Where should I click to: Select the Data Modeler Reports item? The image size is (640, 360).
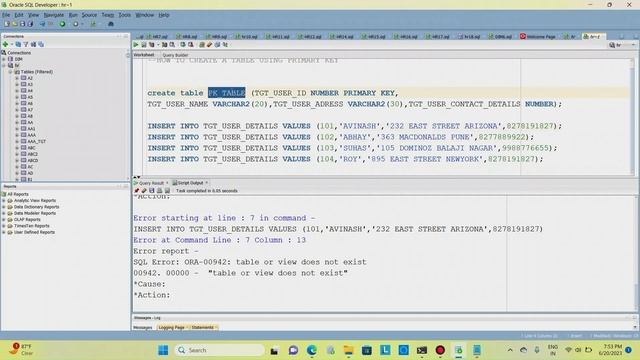(35, 213)
